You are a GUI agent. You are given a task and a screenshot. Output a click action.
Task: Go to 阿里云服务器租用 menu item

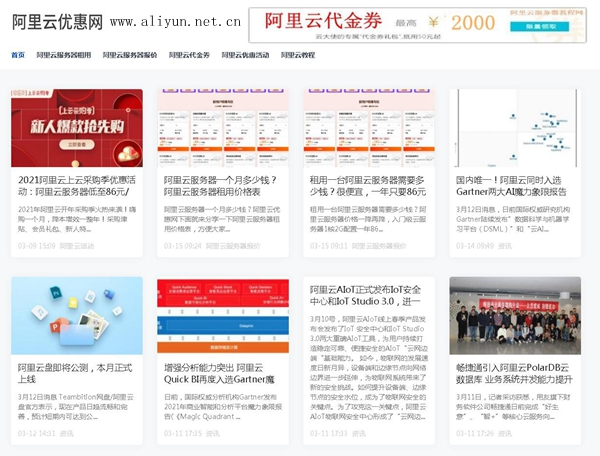64,55
